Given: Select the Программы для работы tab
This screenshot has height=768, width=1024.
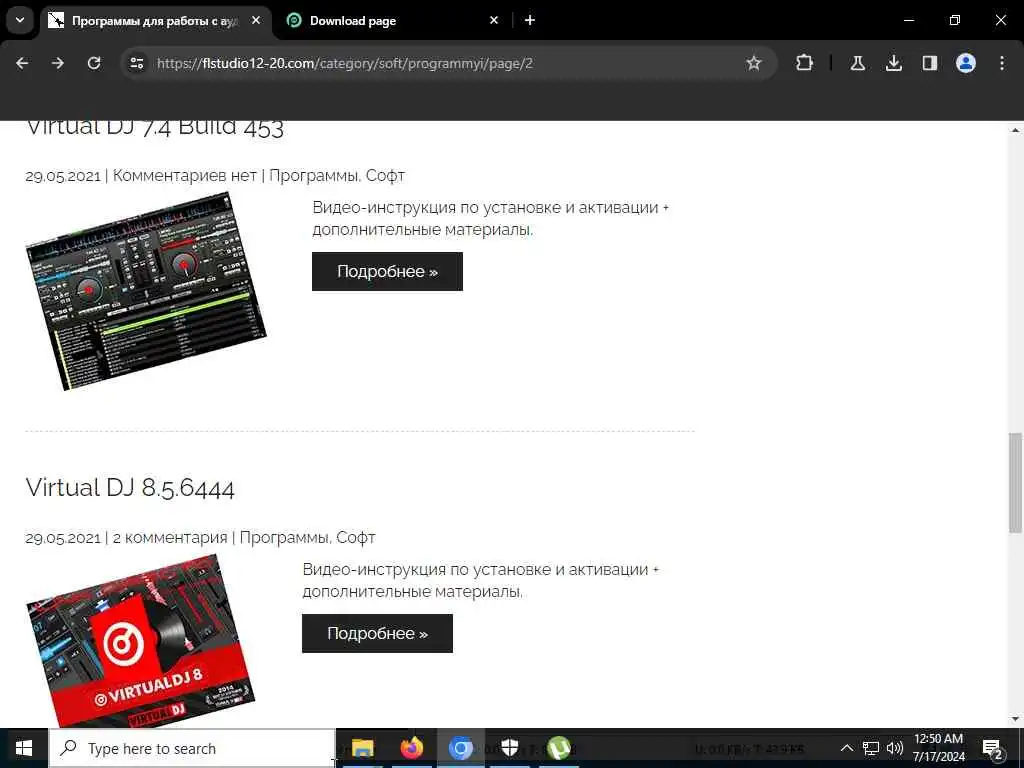Looking at the screenshot, I should [155, 21].
